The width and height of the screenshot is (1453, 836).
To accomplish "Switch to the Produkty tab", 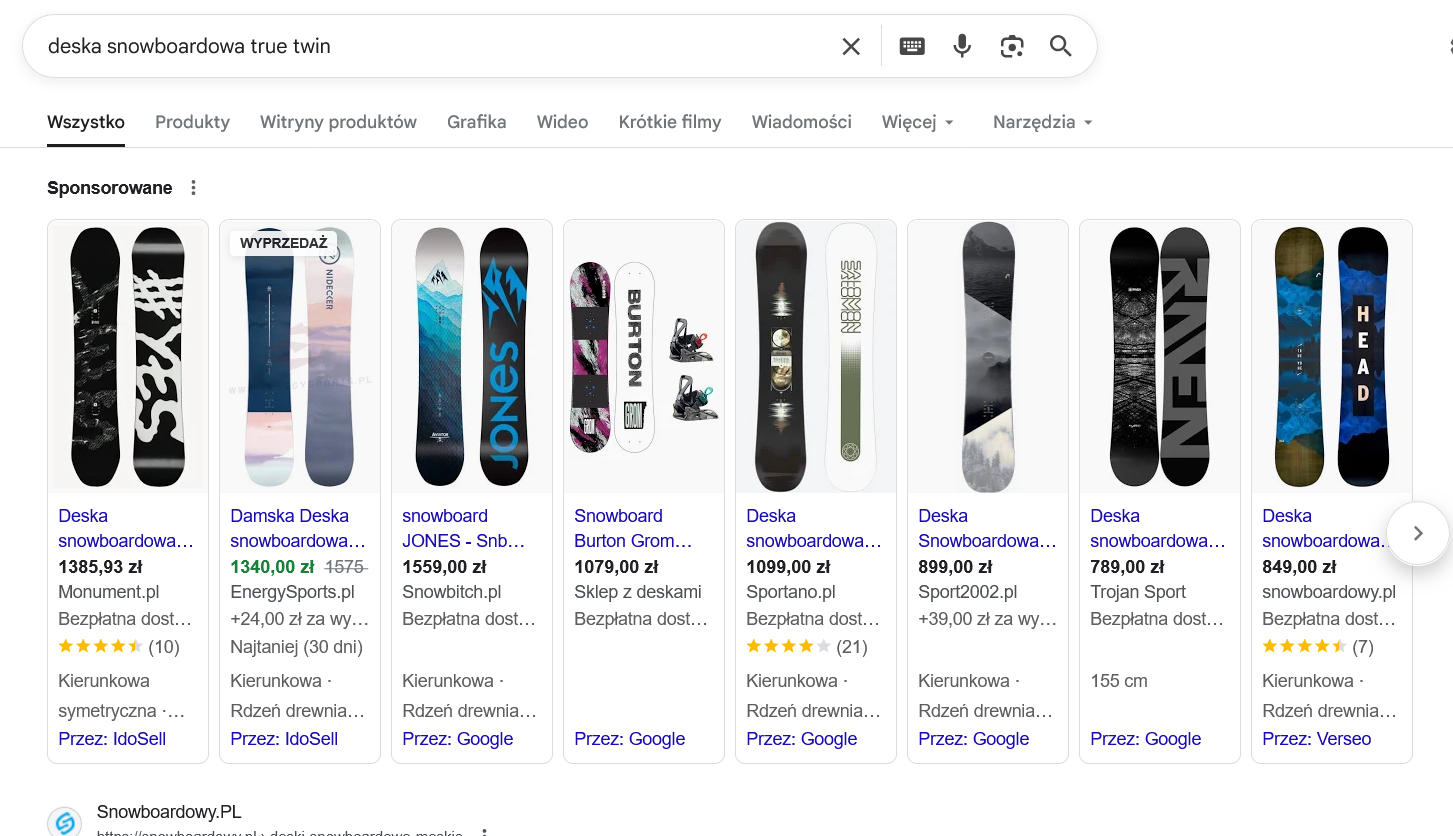I will pyautogui.click(x=192, y=122).
